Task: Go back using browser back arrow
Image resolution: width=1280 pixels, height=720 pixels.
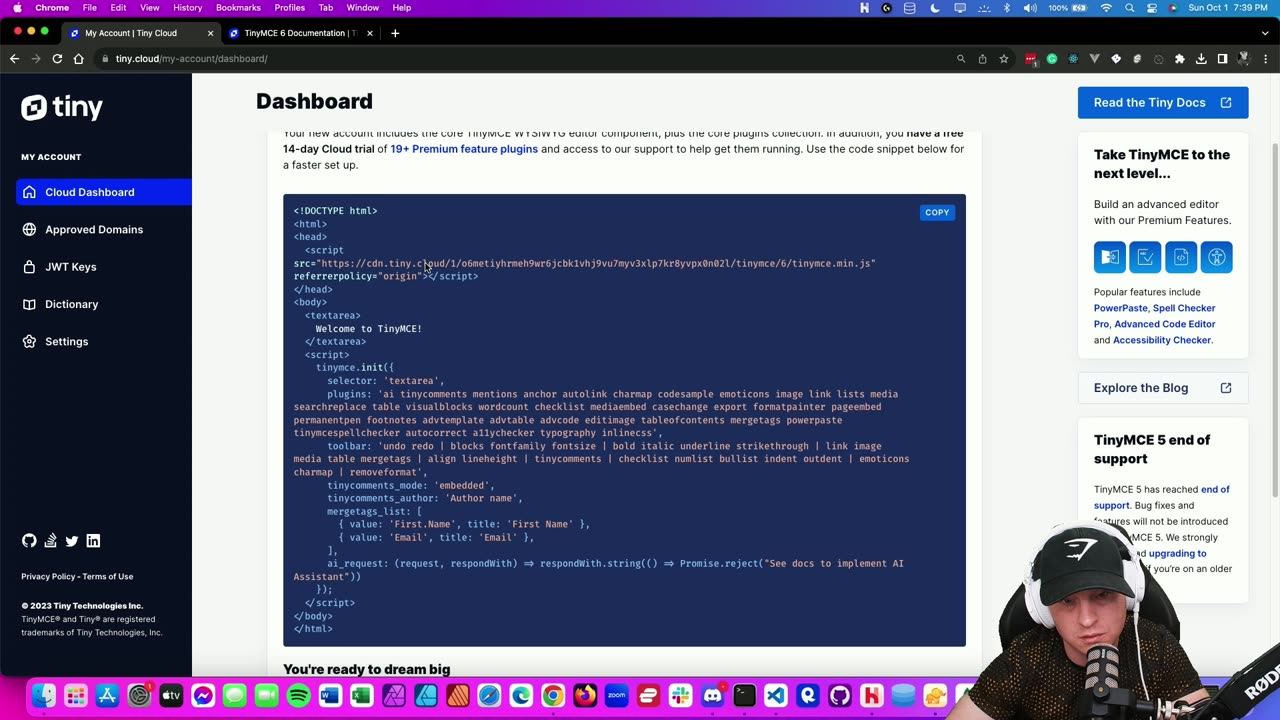Action: pyautogui.click(x=14, y=59)
